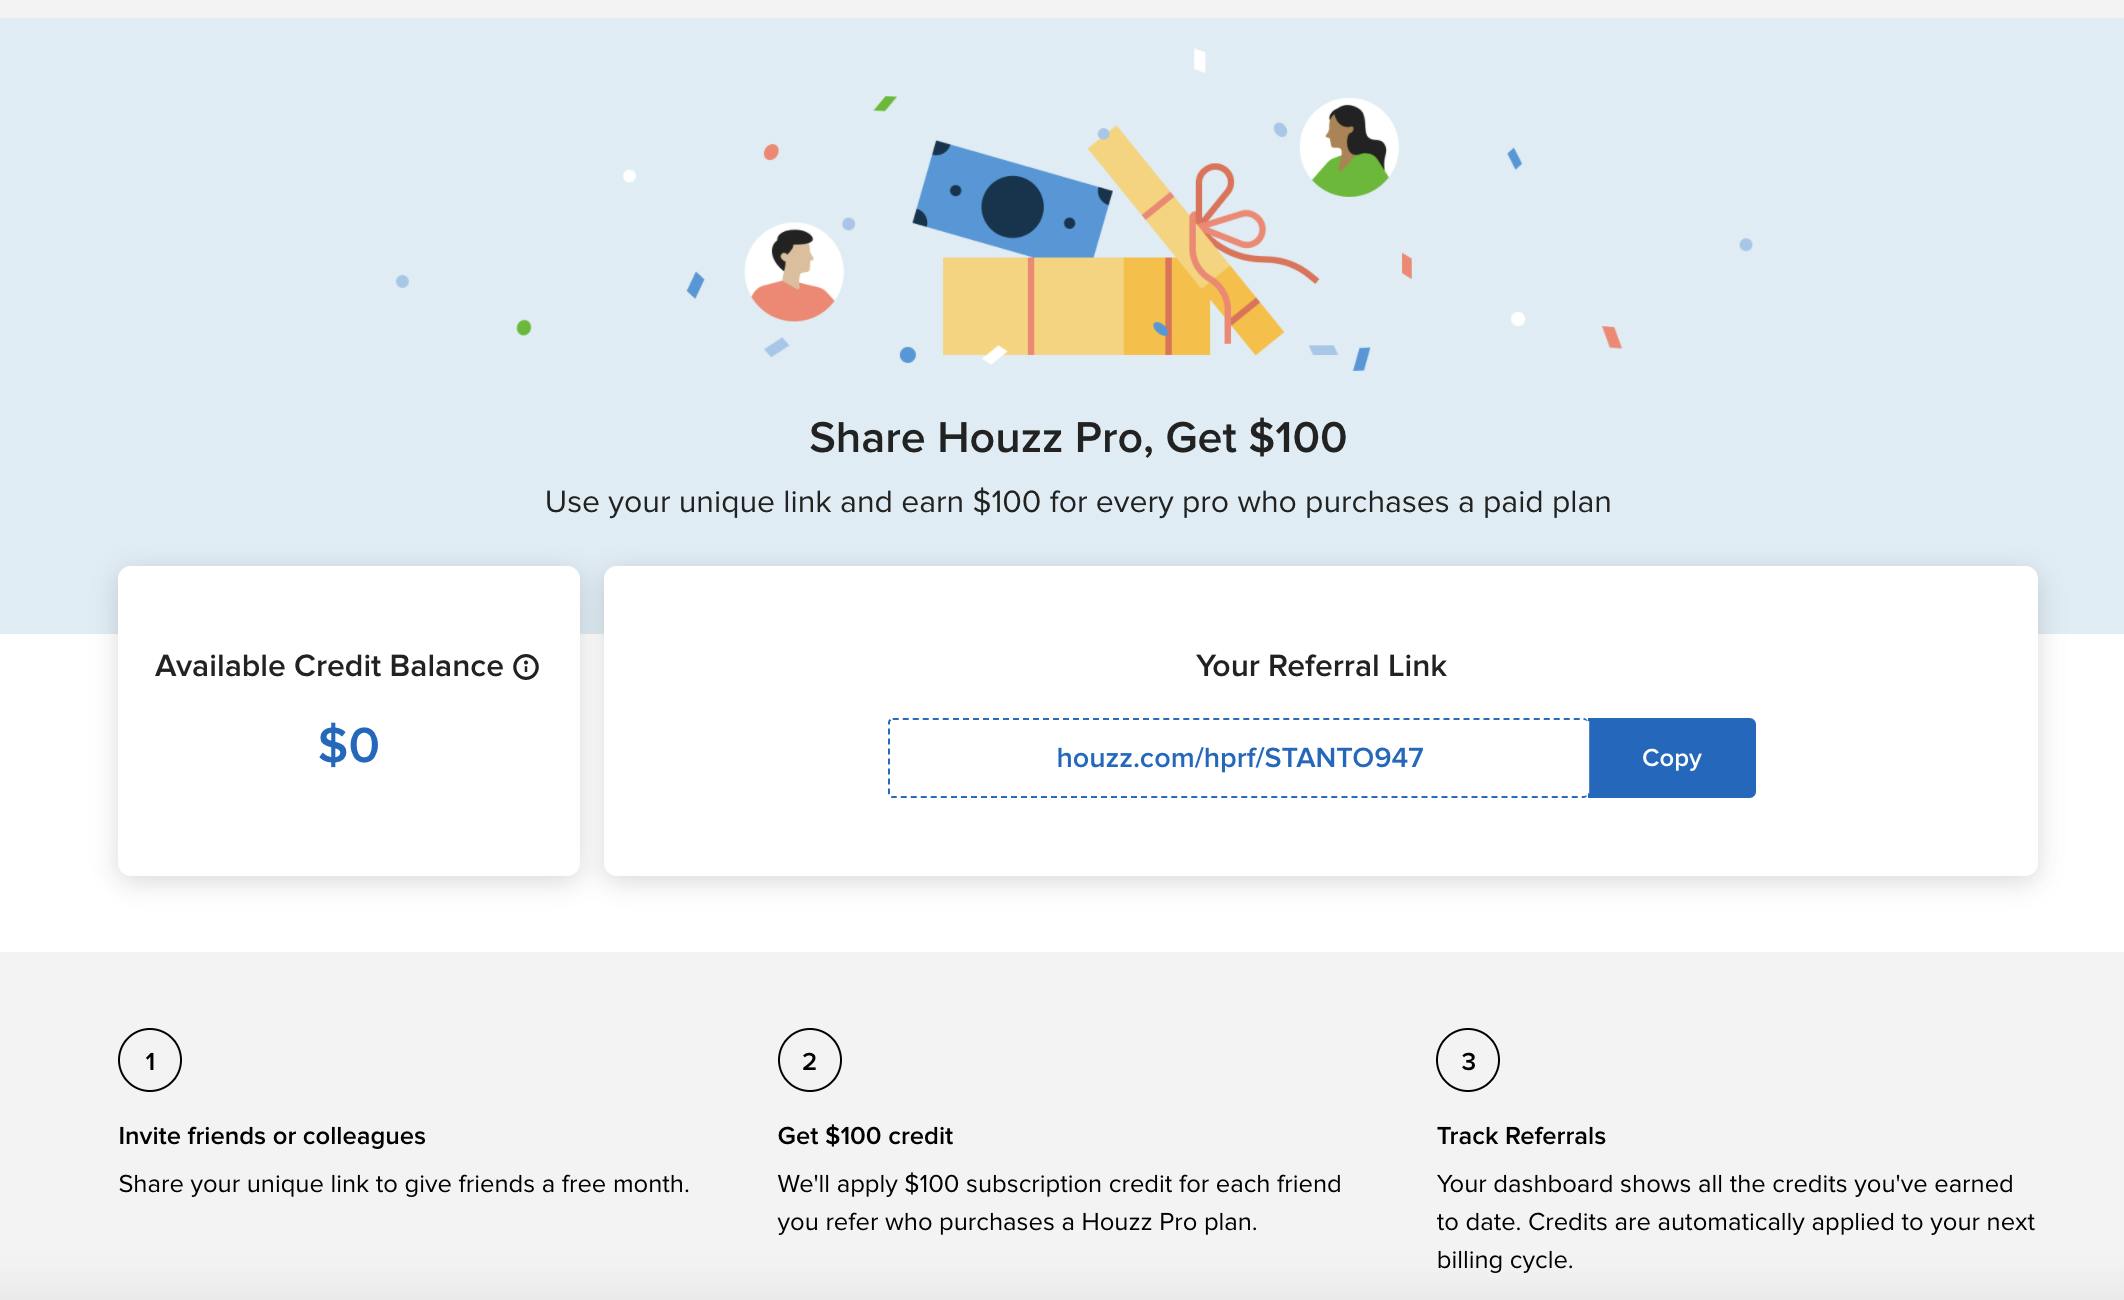Image resolution: width=2124 pixels, height=1300 pixels.
Task: Click the Get $100 credit heading
Action: tap(865, 1136)
